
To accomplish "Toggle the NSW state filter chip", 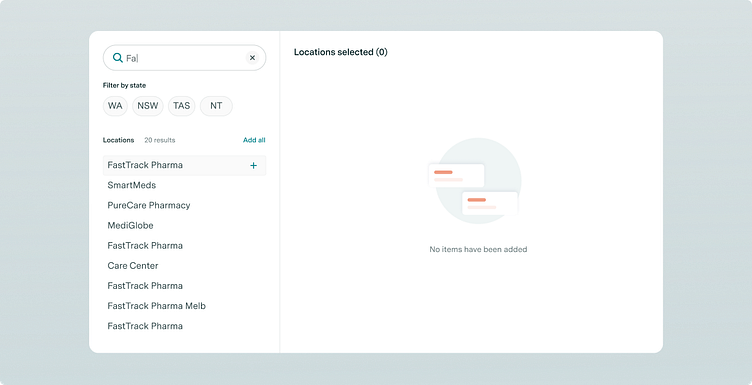I will coord(148,106).
